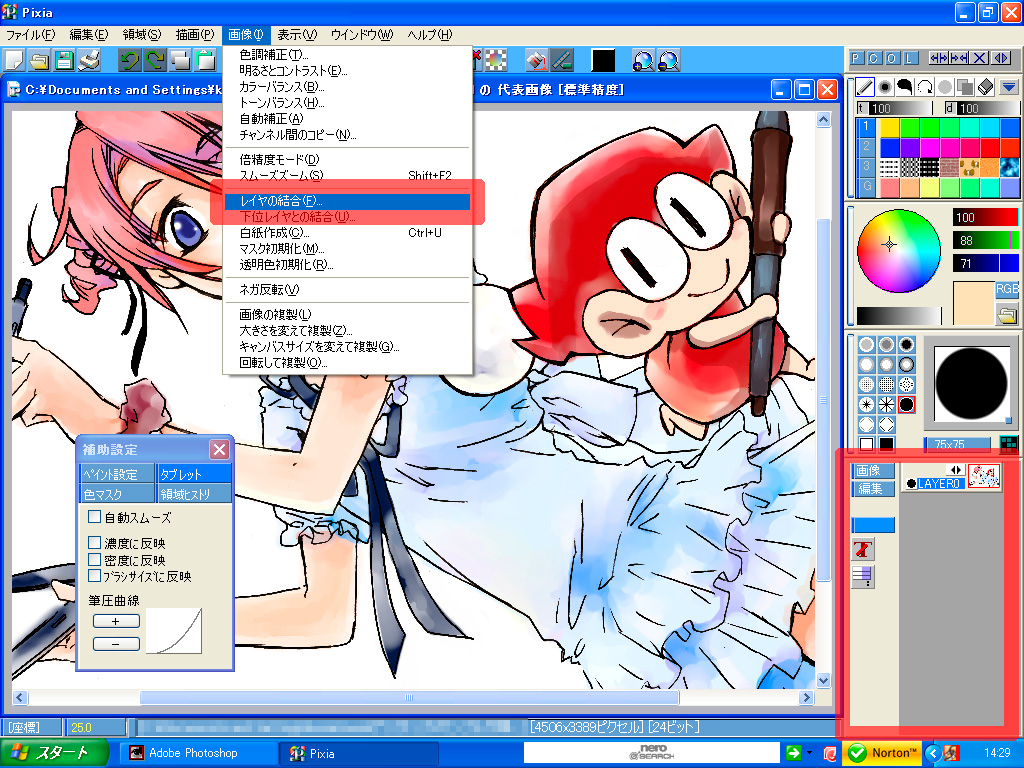This screenshot has height=768, width=1024.
Task: Redo using the green forward arrow
Action: point(155,61)
